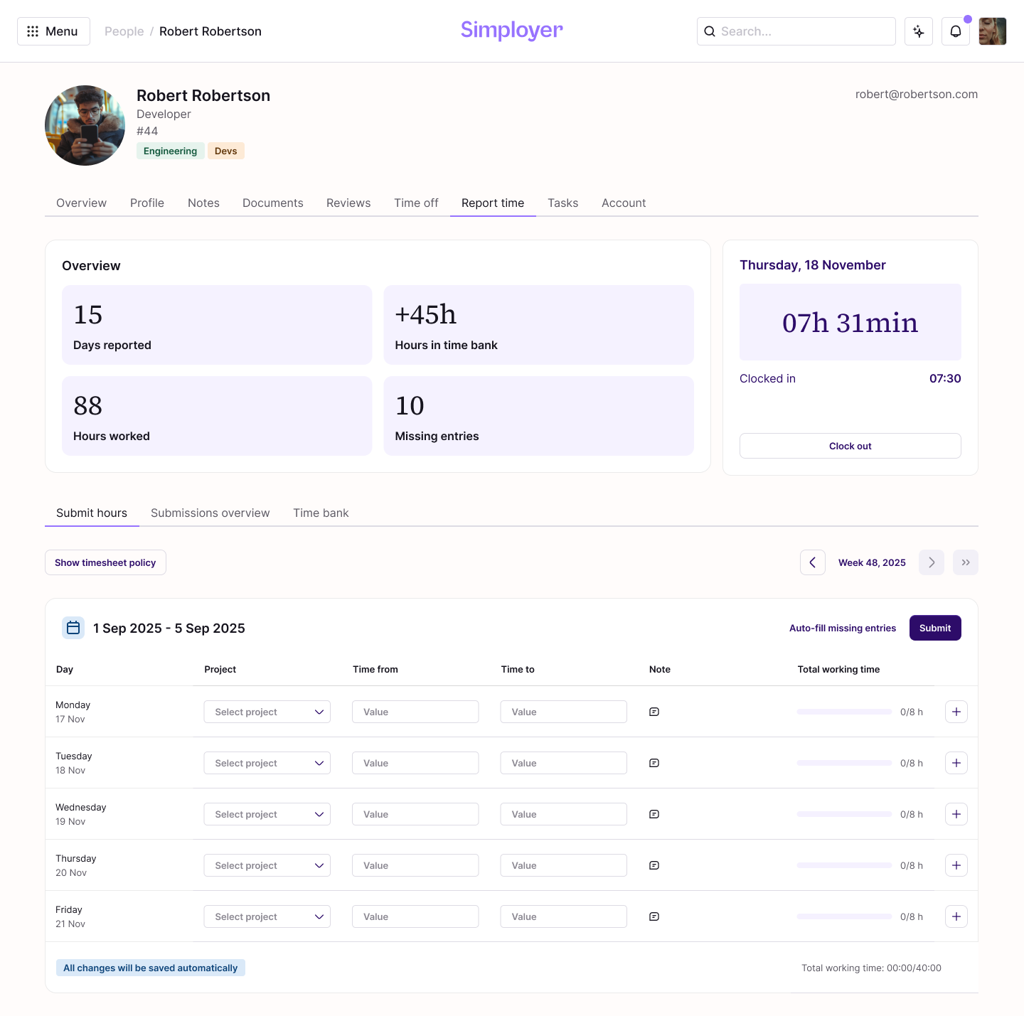Add a note for Tuesday
1024x1016 pixels.
654,763
